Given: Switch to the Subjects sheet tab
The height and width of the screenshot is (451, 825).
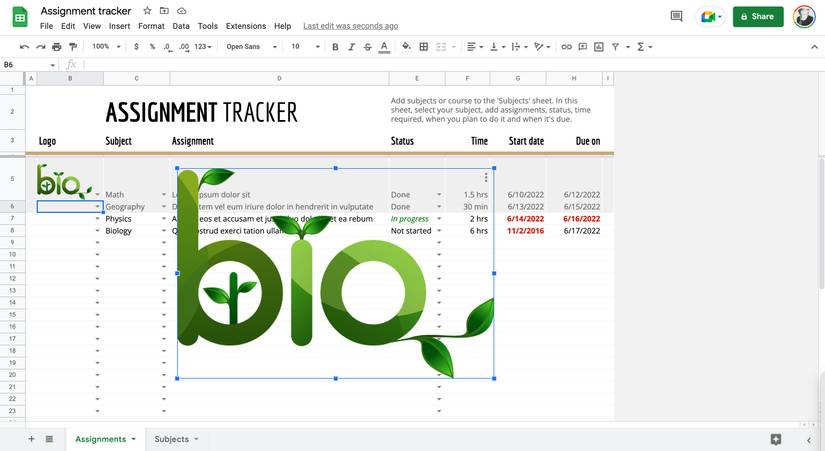Looking at the screenshot, I should pyautogui.click(x=176, y=439).
